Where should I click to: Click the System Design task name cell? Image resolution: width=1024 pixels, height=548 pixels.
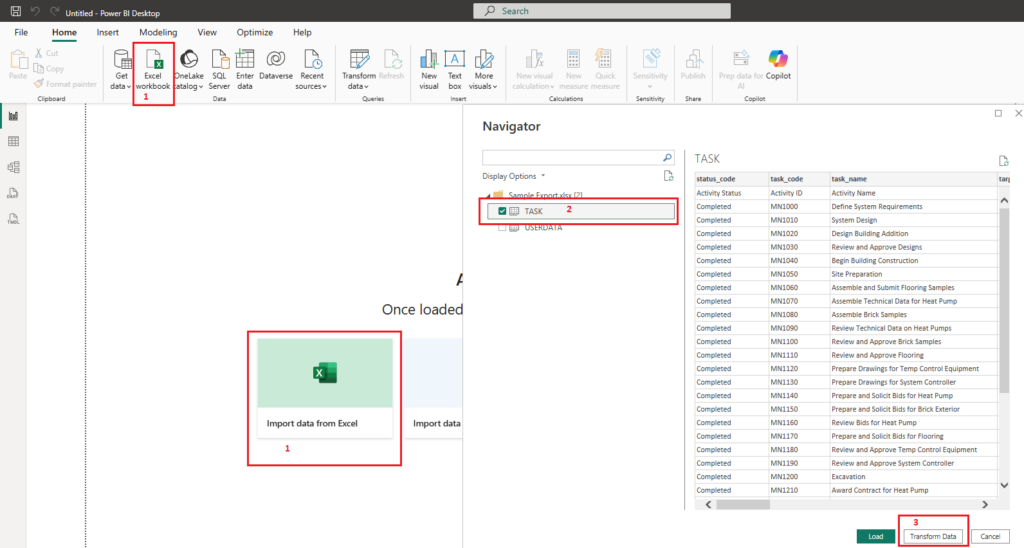click(x=912, y=220)
